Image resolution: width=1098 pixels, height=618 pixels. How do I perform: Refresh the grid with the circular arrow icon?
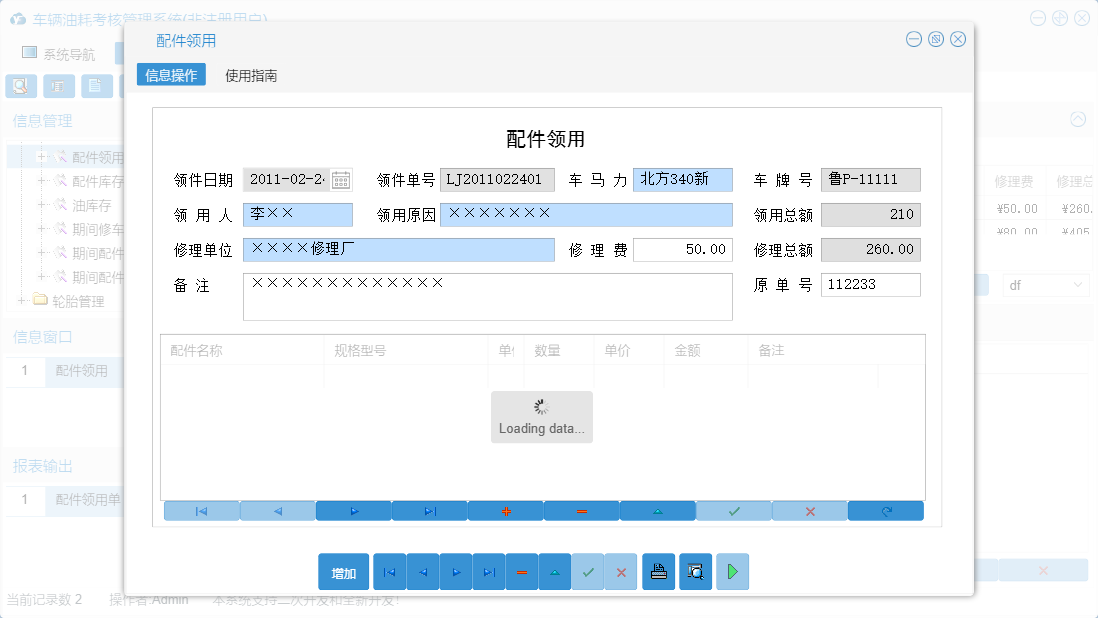[x=885, y=510]
